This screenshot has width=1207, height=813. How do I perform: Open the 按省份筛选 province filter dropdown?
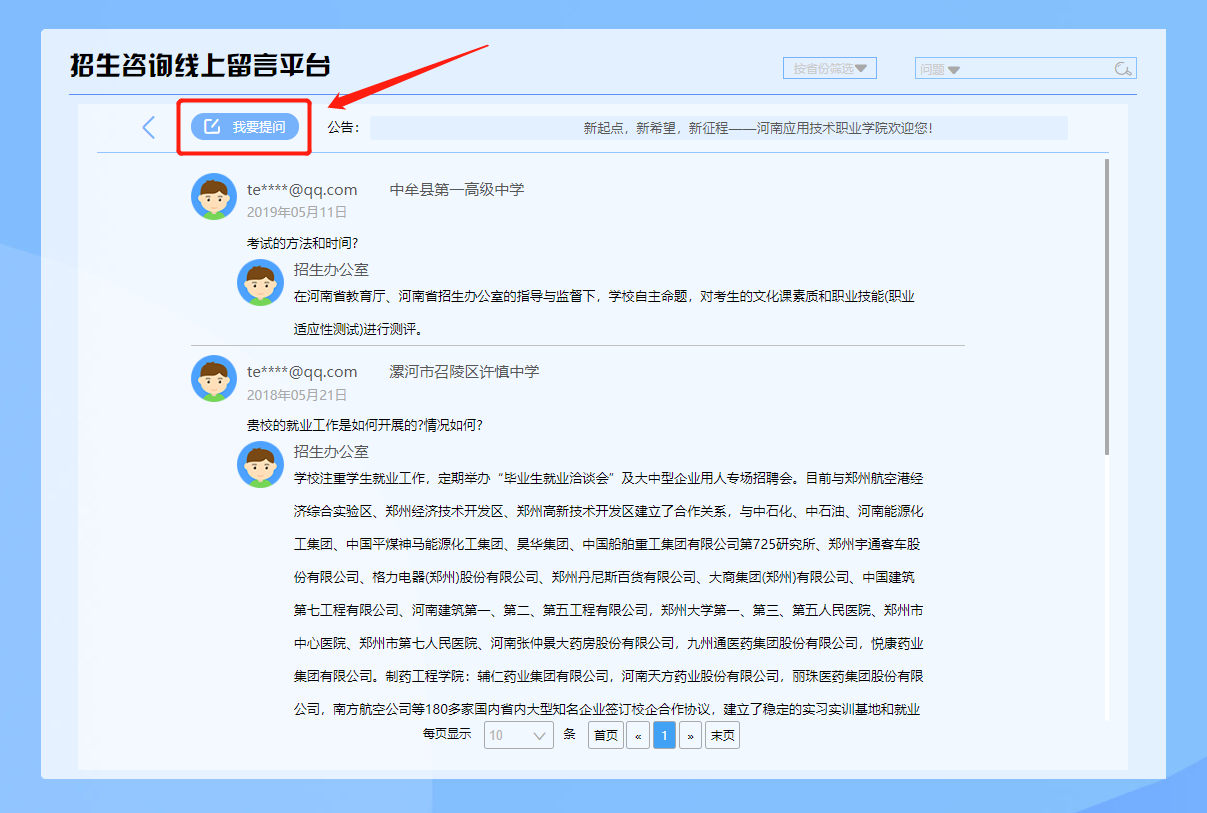(830, 68)
